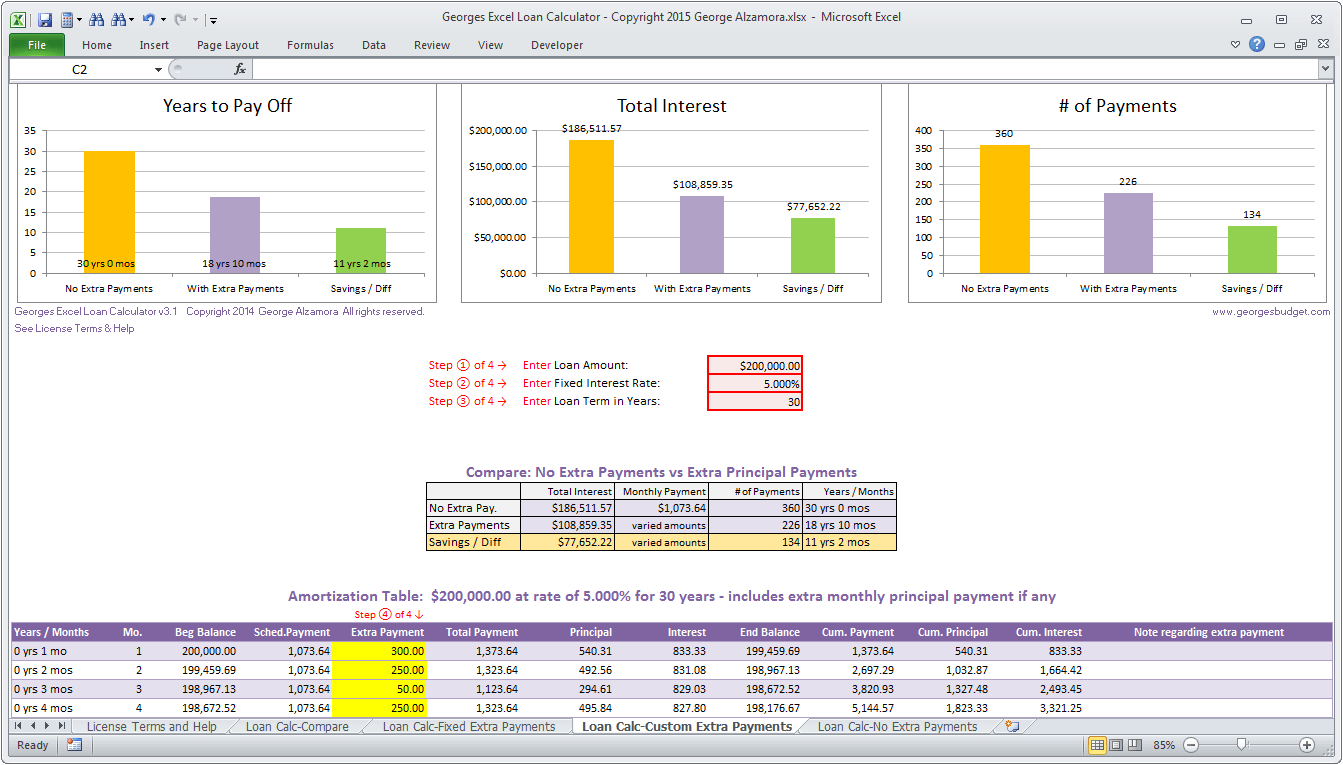
Task: Jump to the last sheet using tab navigation arrow
Action: (x=63, y=727)
